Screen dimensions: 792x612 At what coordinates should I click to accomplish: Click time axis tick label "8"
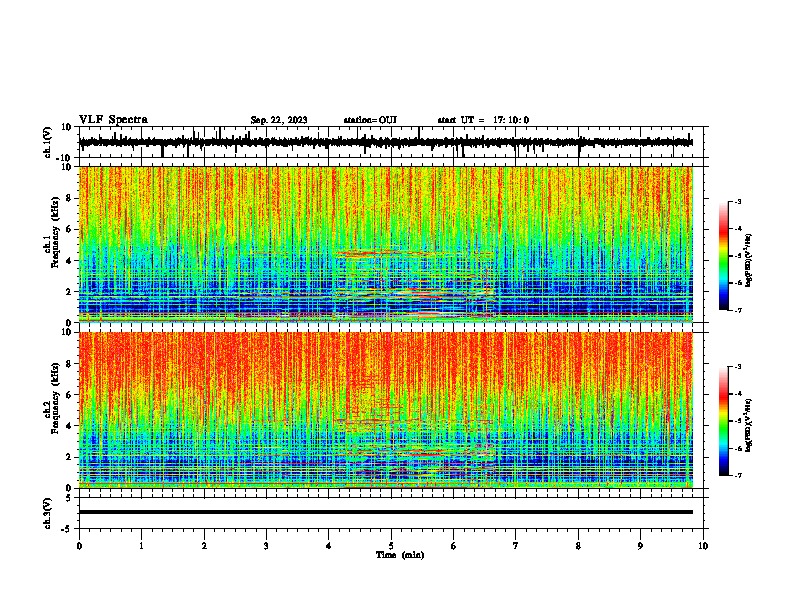(x=578, y=546)
